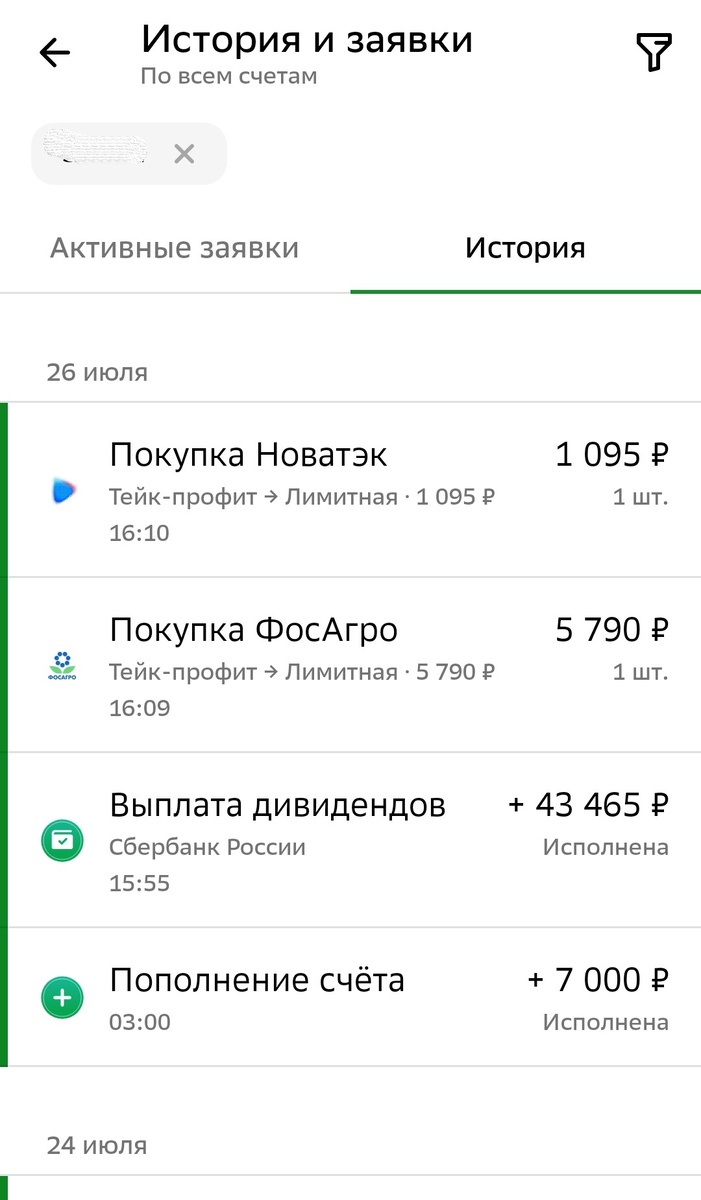Tap the filter funnel icon
The height and width of the screenshot is (1200, 701).
(x=655, y=52)
